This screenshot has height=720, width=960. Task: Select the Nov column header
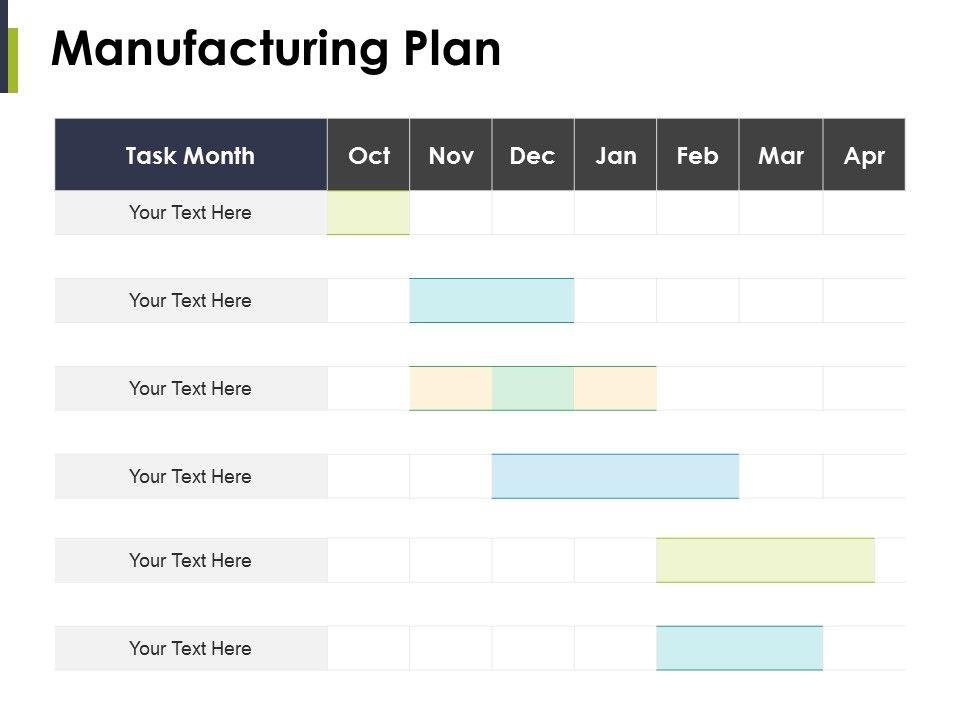451,155
